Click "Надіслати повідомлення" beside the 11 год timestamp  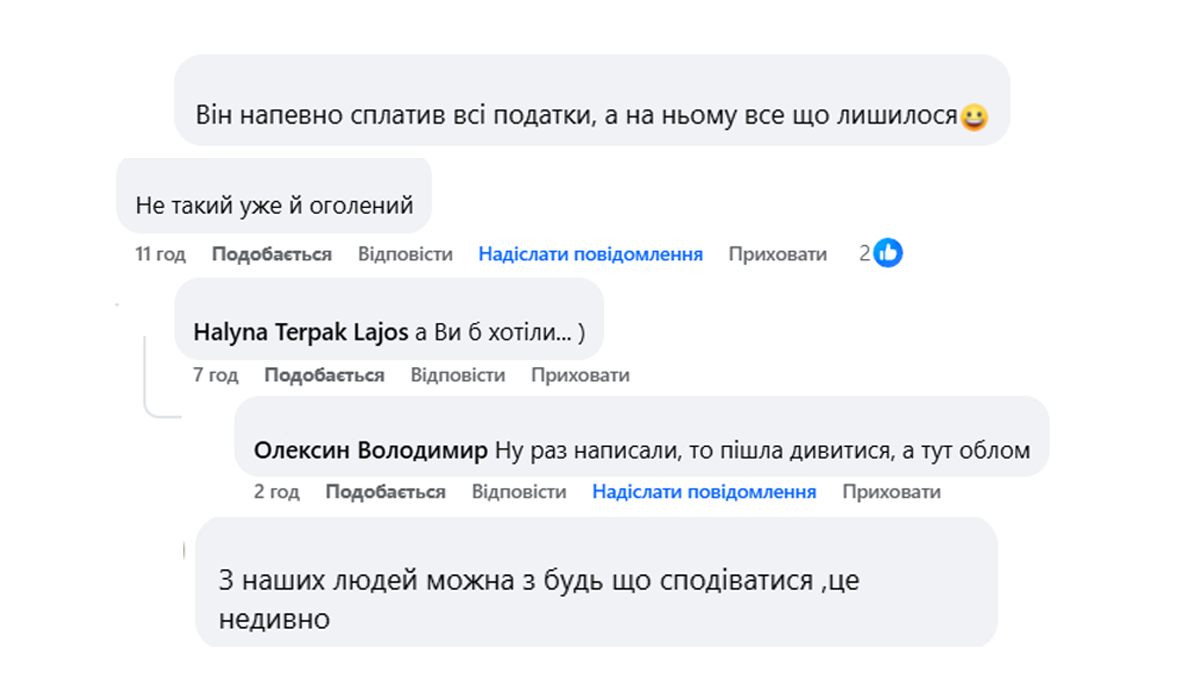click(x=590, y=255)
